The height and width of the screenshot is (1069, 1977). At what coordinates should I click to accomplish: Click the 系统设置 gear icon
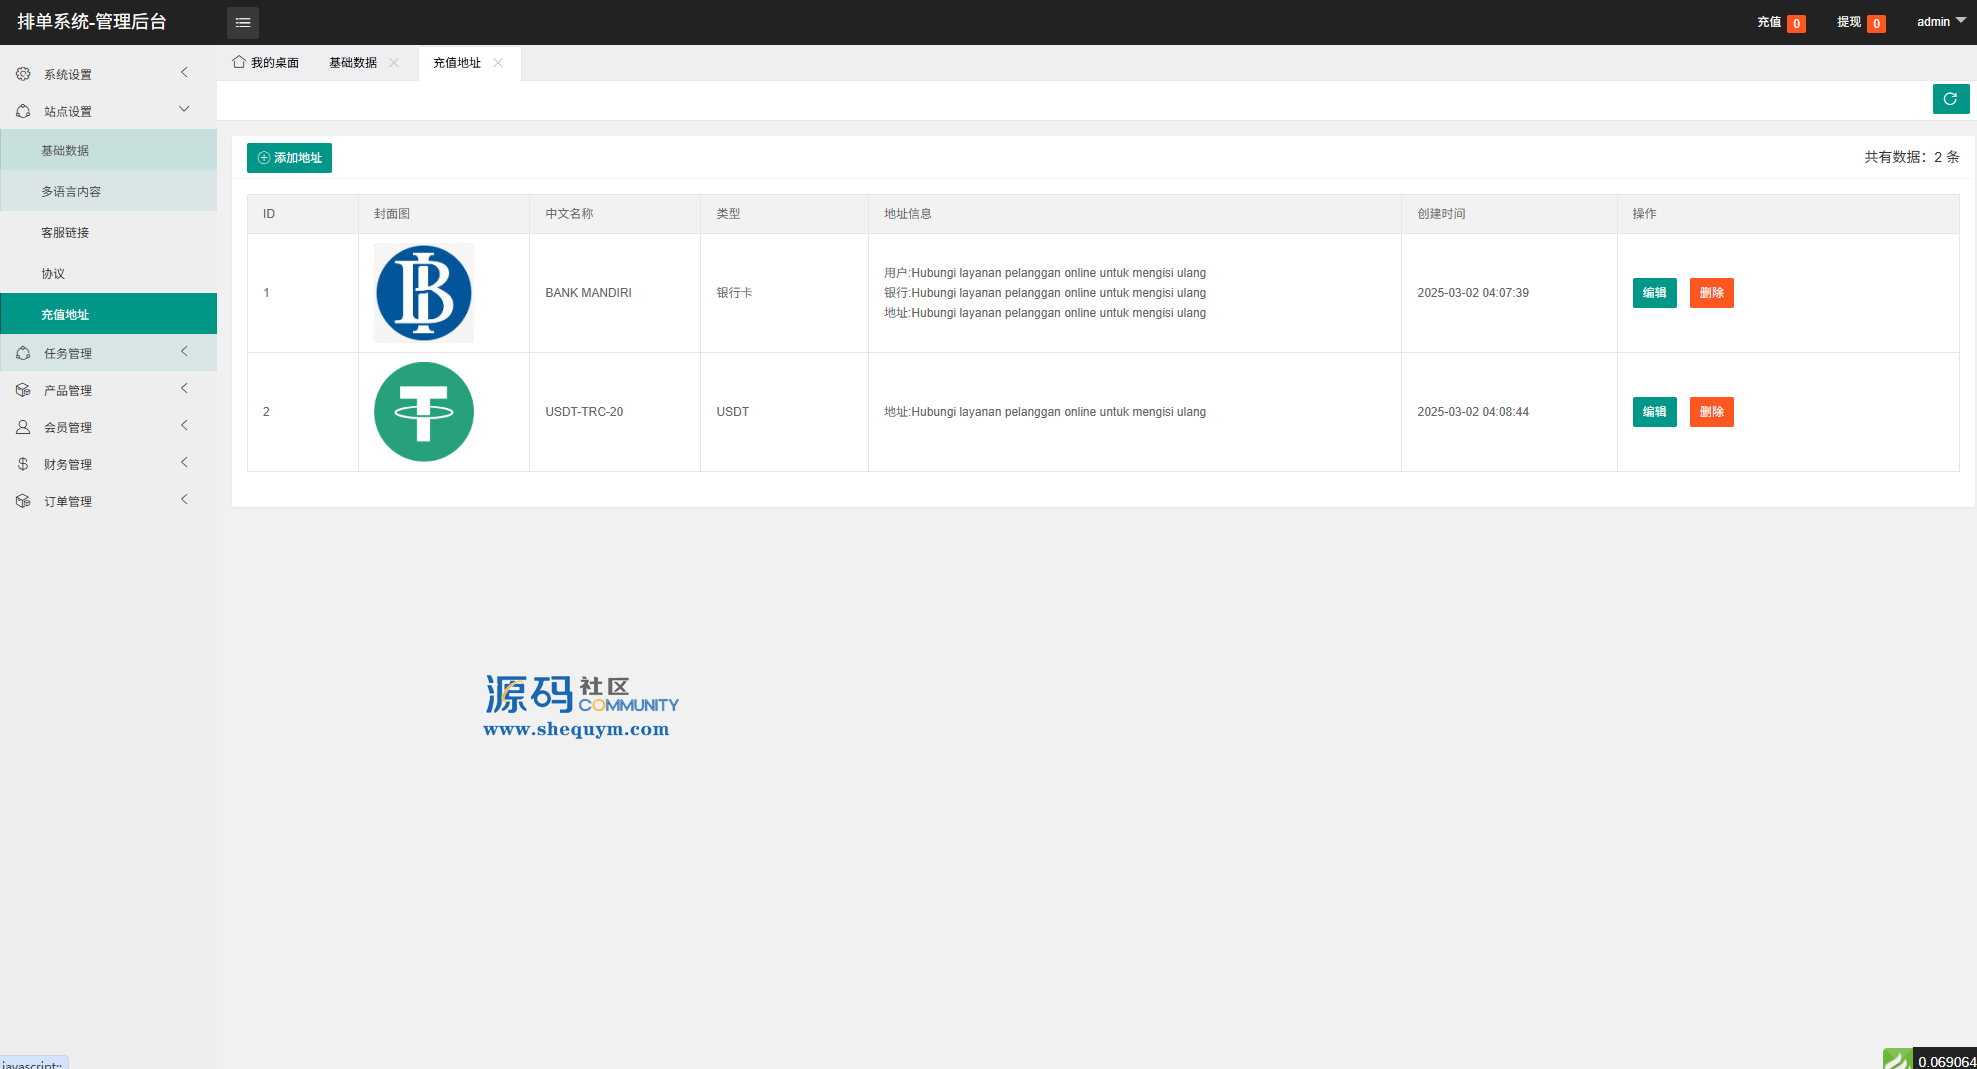pos(23,74)
